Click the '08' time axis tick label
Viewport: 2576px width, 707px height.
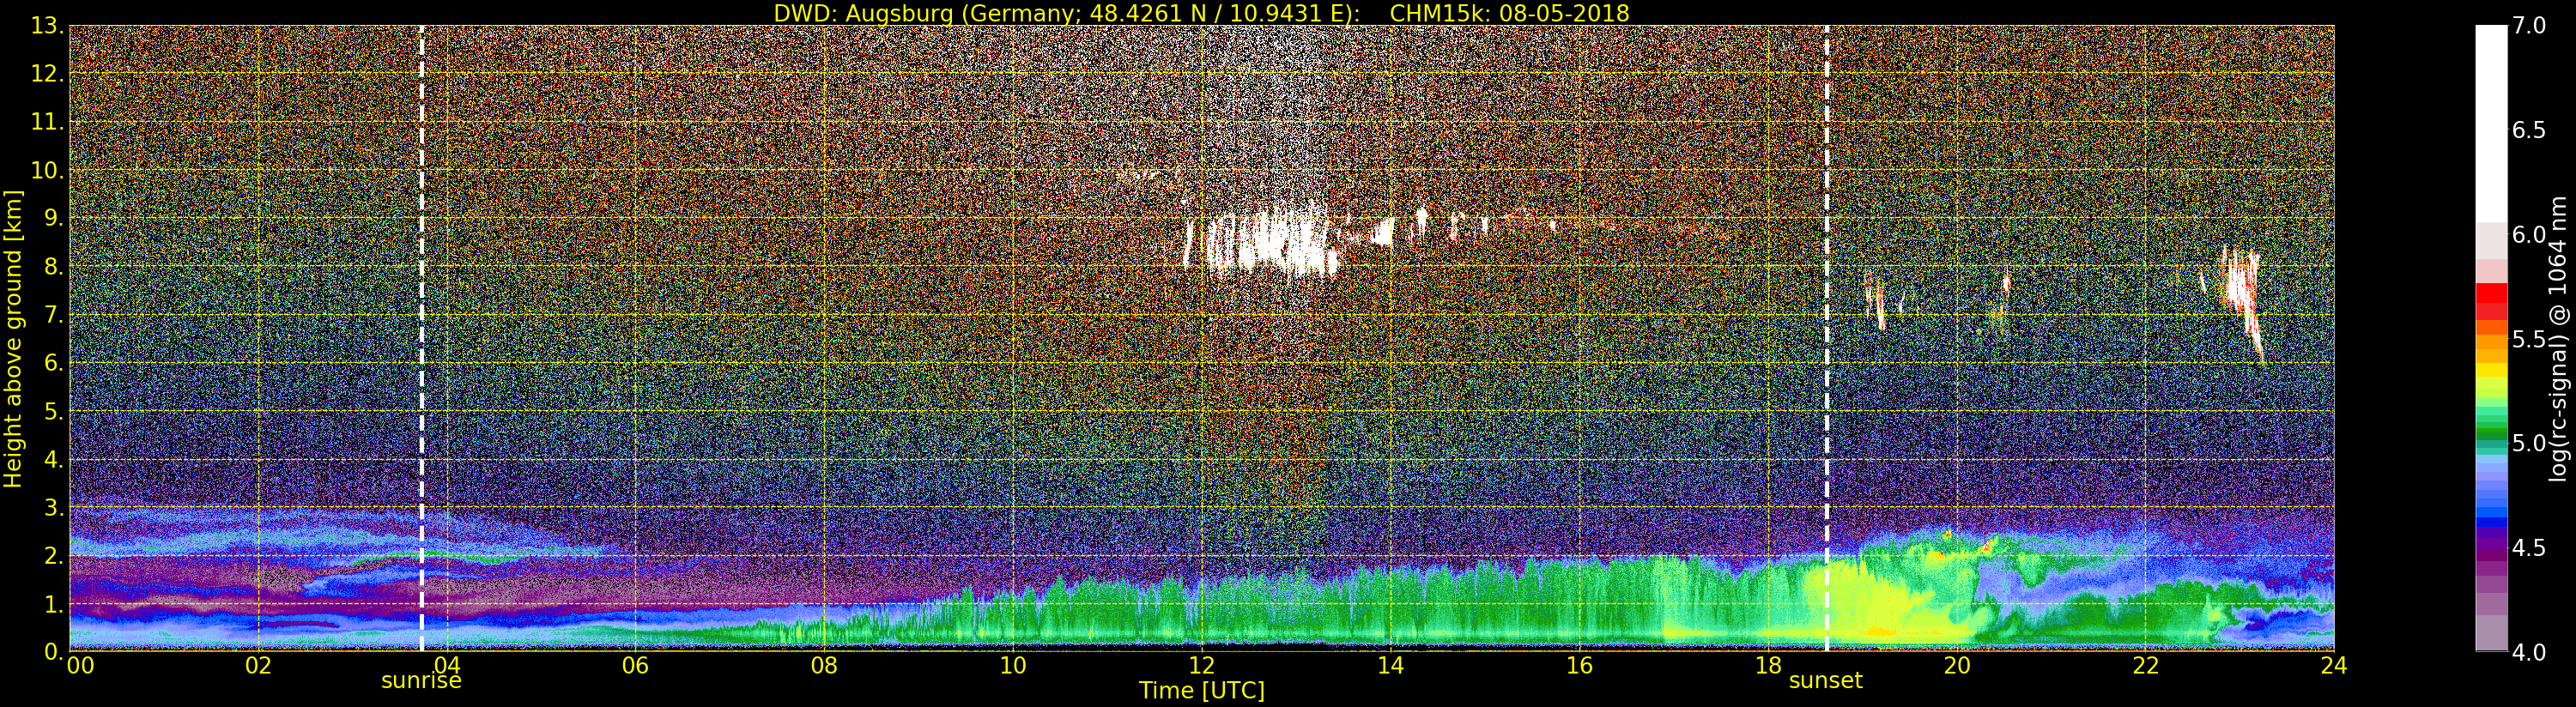[824, 666]
